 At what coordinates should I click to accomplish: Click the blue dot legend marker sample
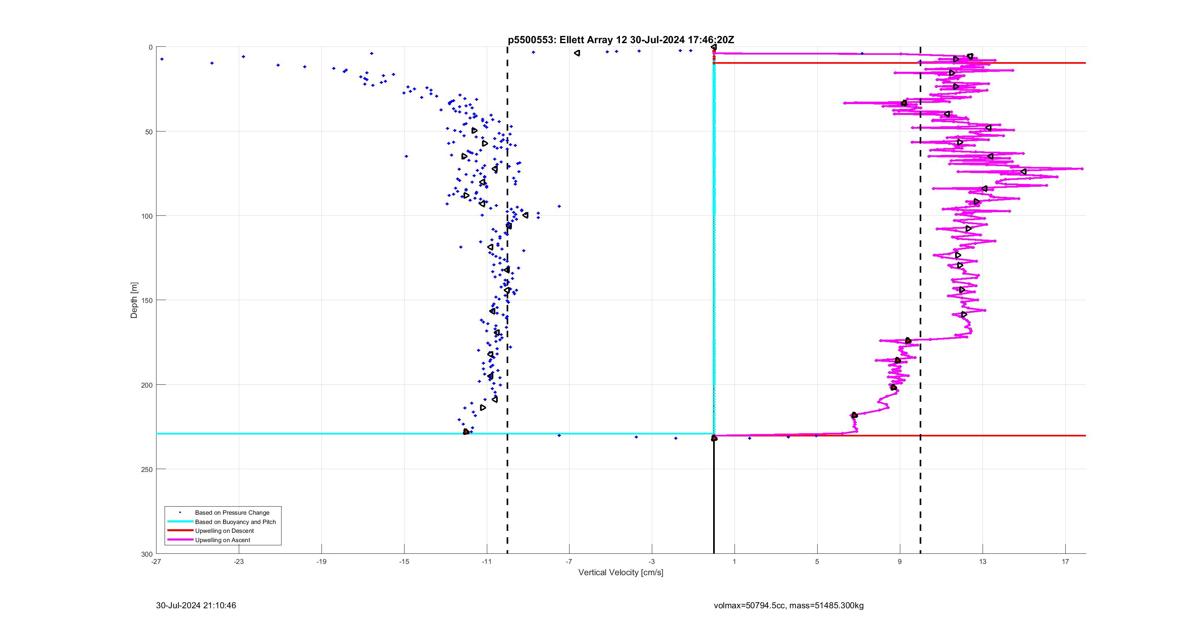coord(179,512)
